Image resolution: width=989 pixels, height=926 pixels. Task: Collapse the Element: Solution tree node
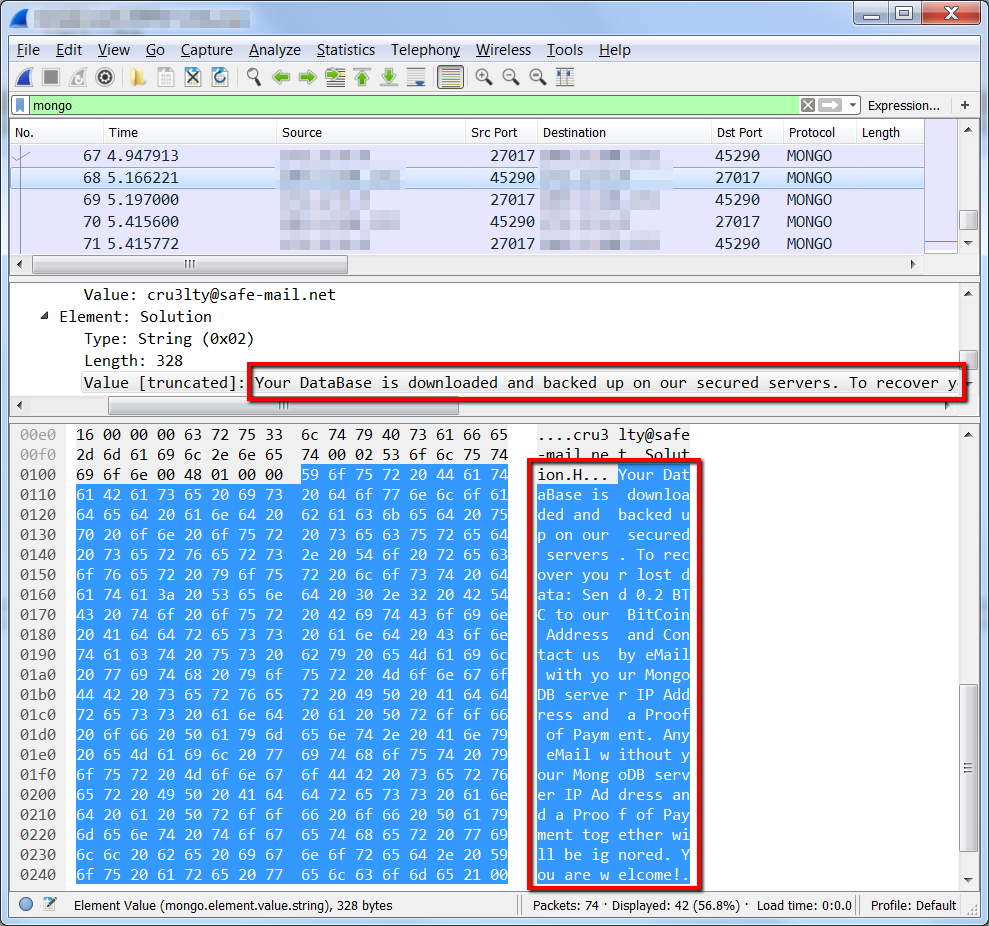point(44,316)
